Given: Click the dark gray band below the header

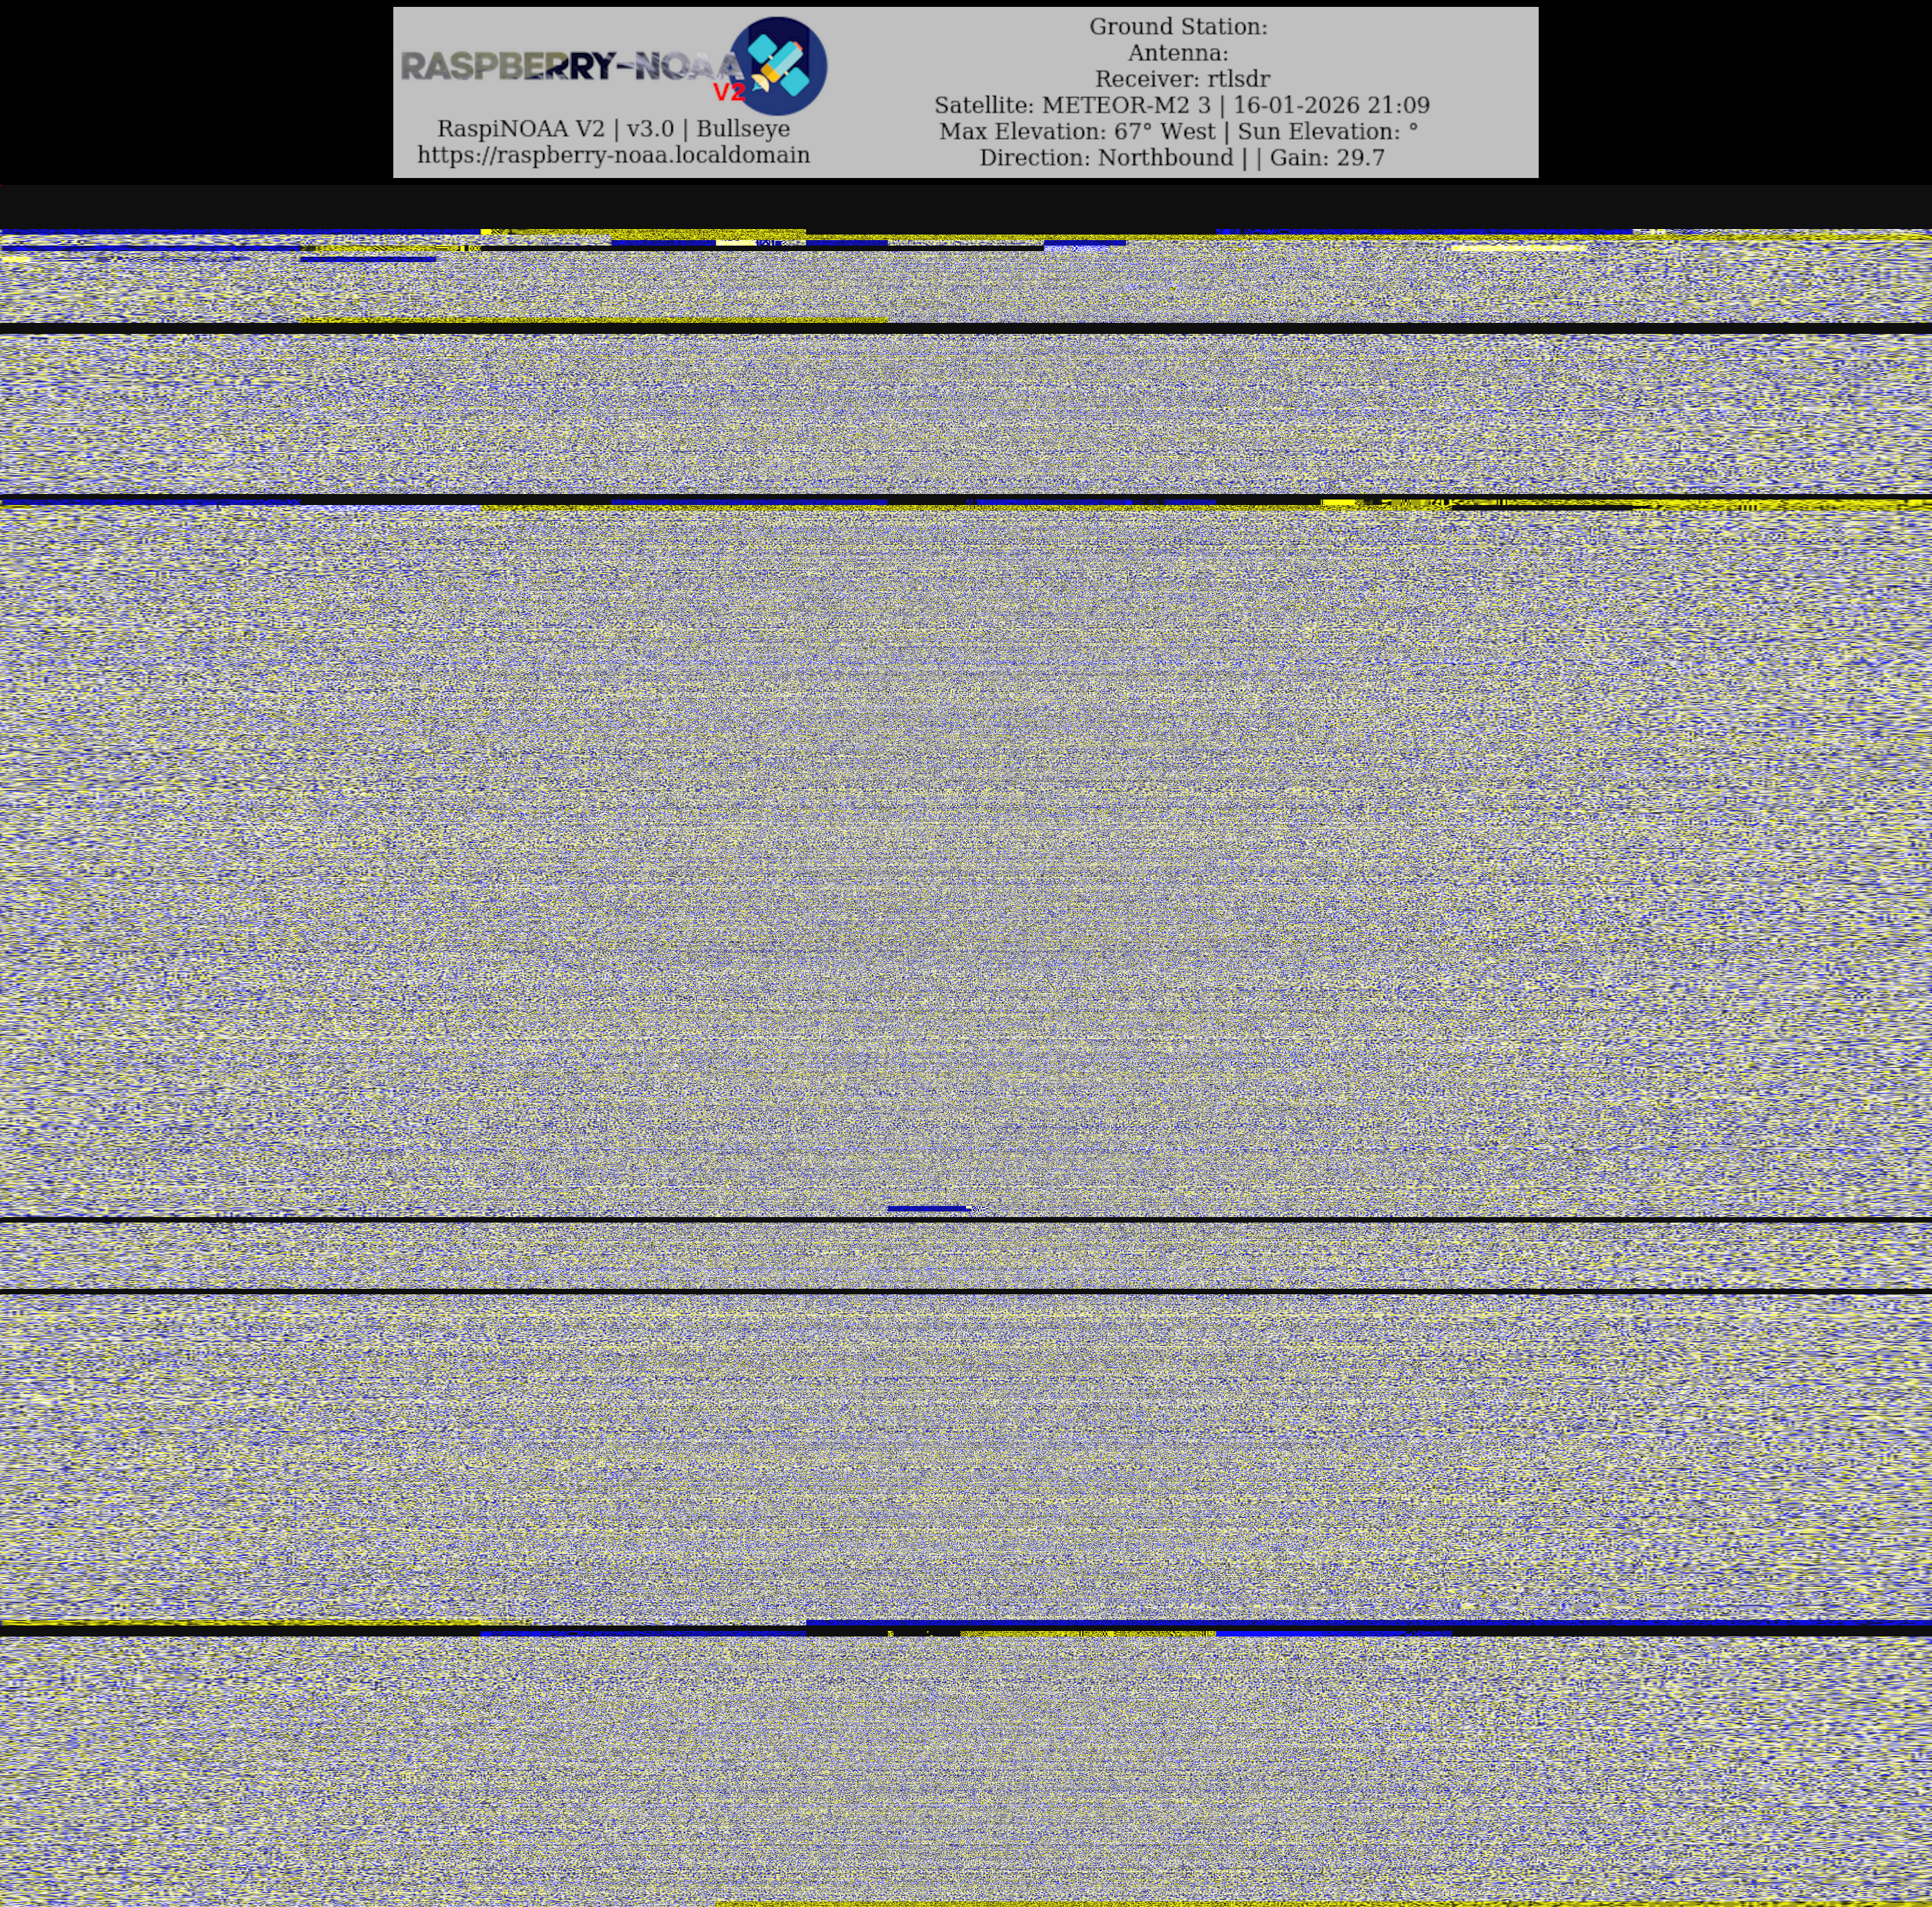Looking at the screenshot, I should [x=966, y=207].
